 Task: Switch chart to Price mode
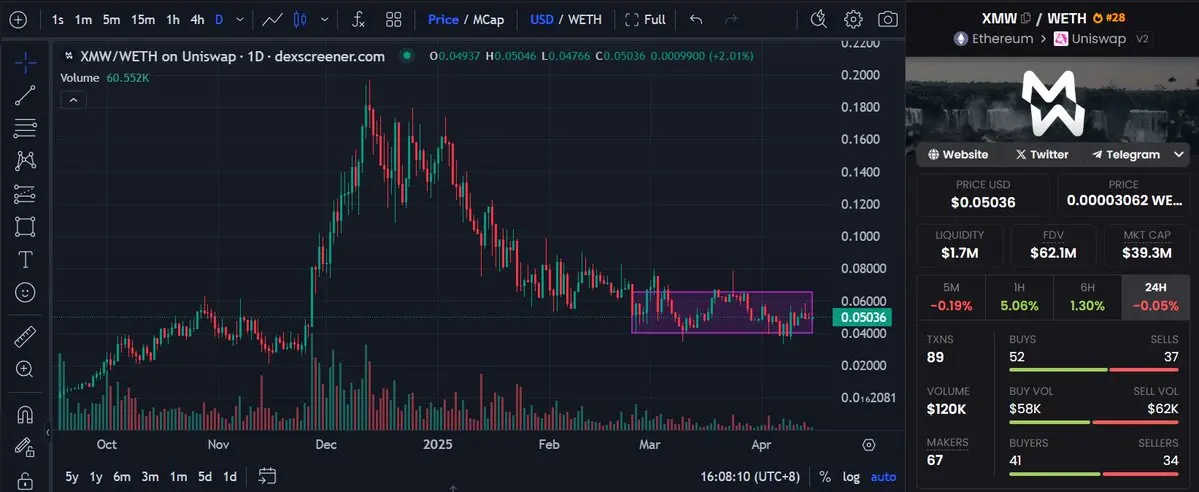click(x=443, y=20)
